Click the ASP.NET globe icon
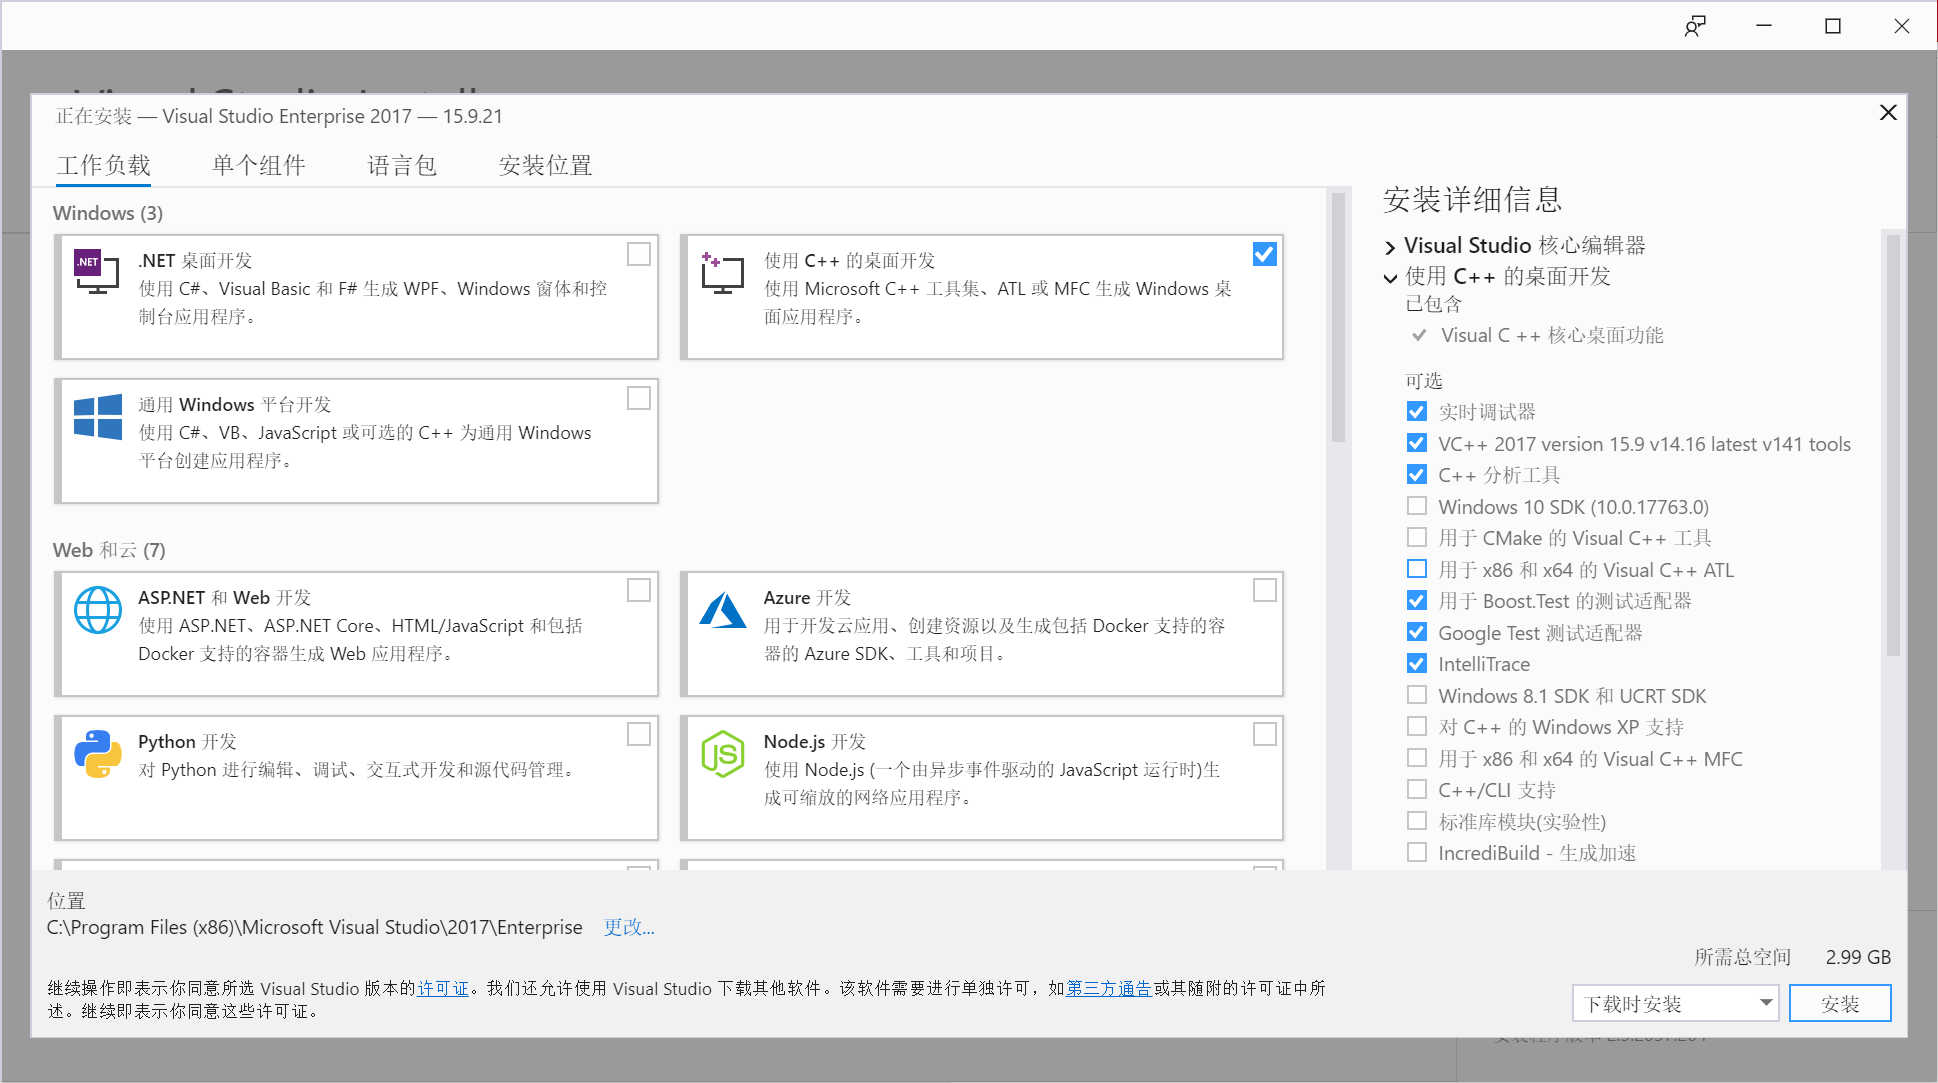The image size is (1938, 1083). [98, 609]
